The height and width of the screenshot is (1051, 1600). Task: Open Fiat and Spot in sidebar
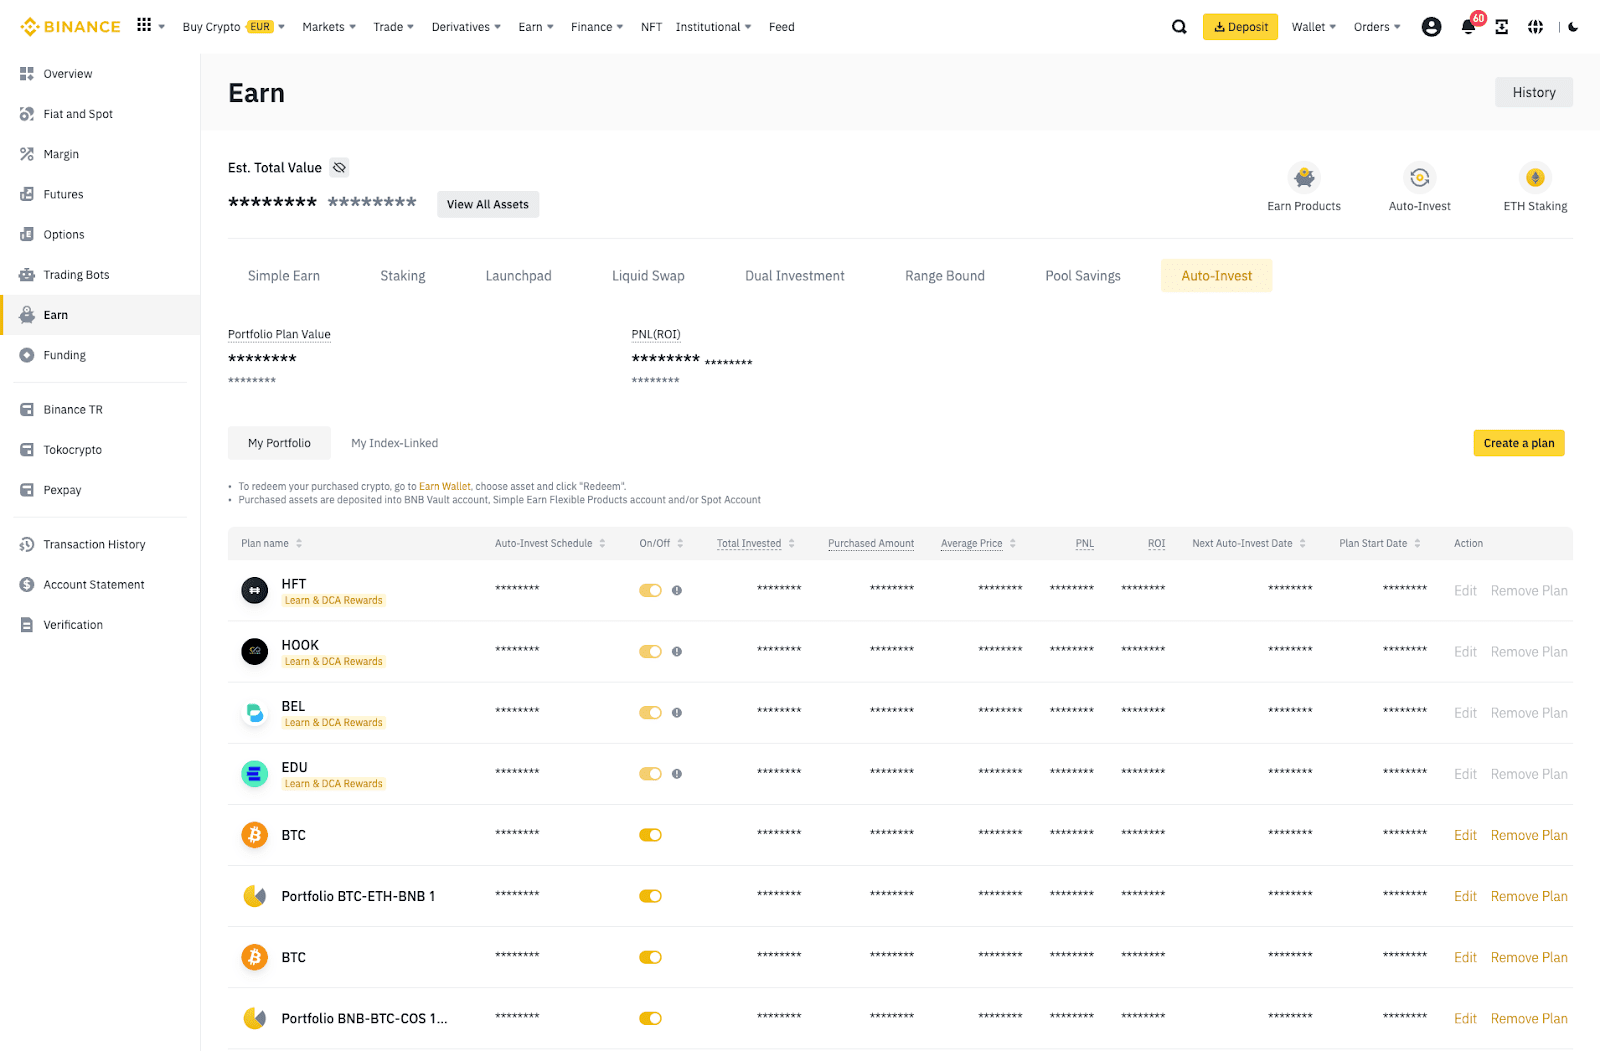click(x=100, y=114)
